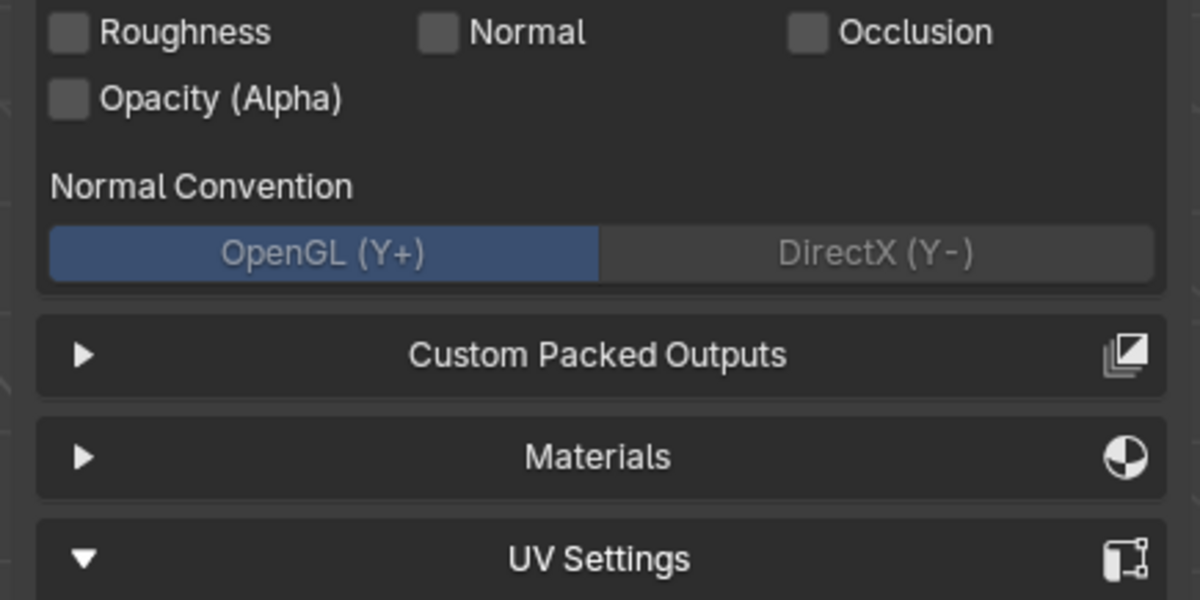Click the UV Settings header title text
1200x600 pixels.
point(599,559)
